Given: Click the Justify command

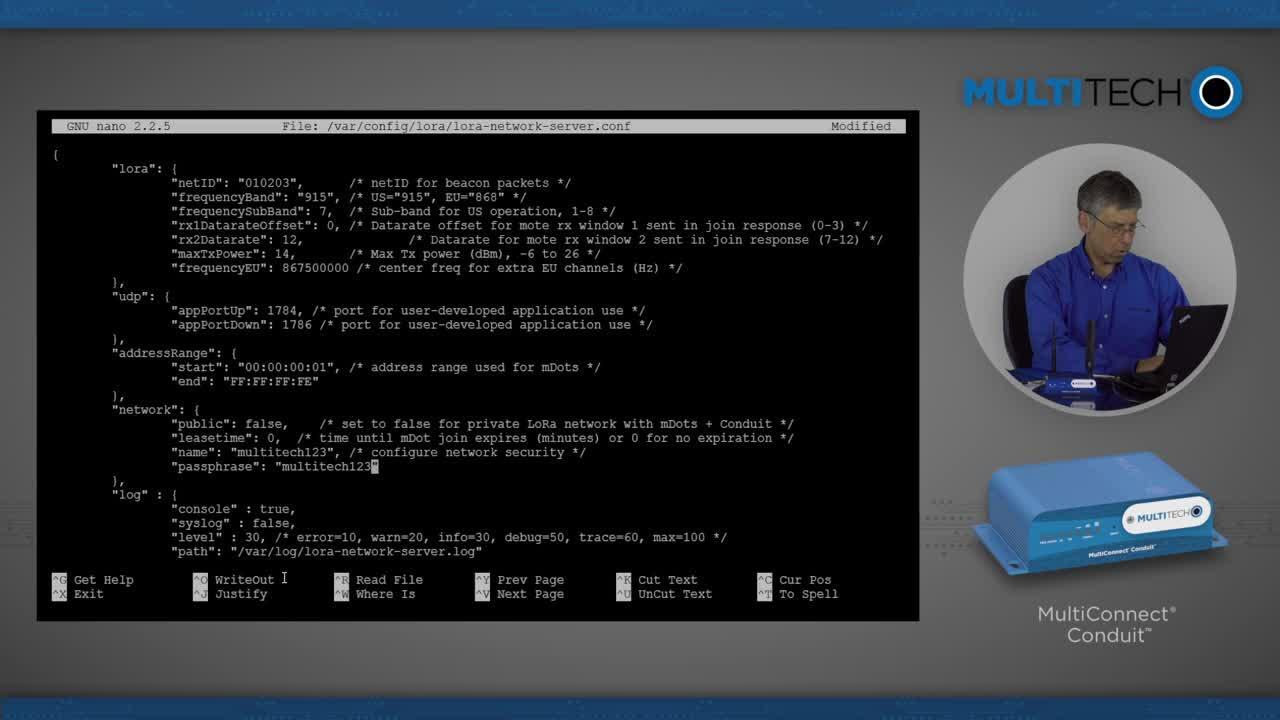Looking at the screenshot, I should (240, 593).
